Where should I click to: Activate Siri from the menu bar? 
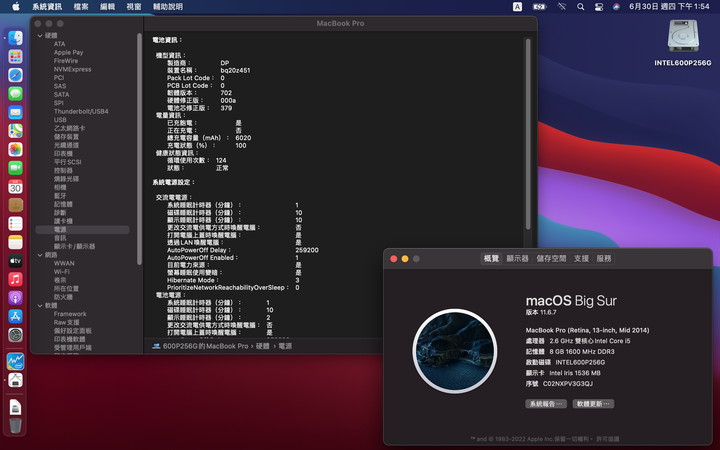tap(616, 6)
